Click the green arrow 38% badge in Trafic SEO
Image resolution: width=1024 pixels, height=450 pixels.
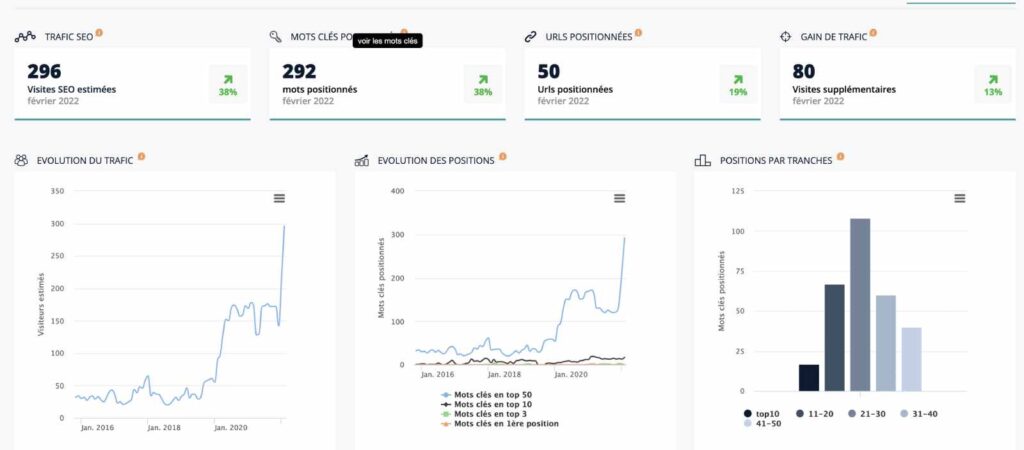click(228, 84)
